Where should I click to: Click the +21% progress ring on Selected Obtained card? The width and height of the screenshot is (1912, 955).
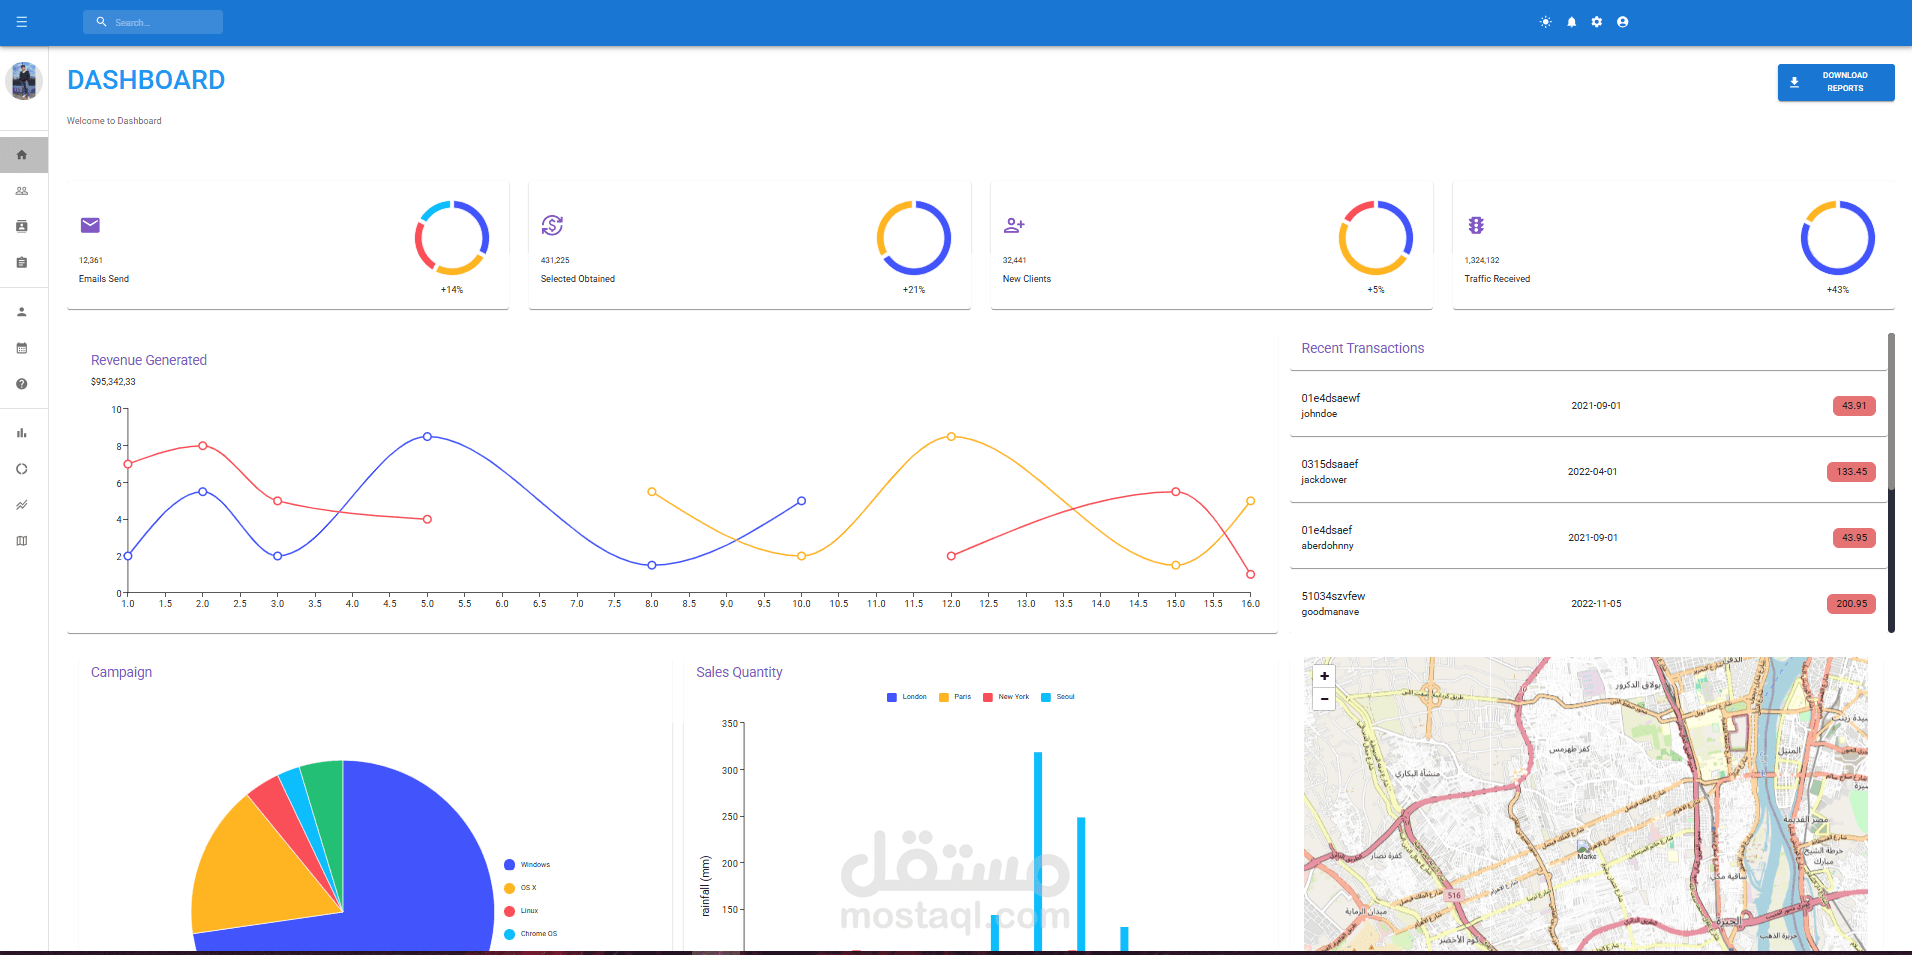tap(914, 238)
